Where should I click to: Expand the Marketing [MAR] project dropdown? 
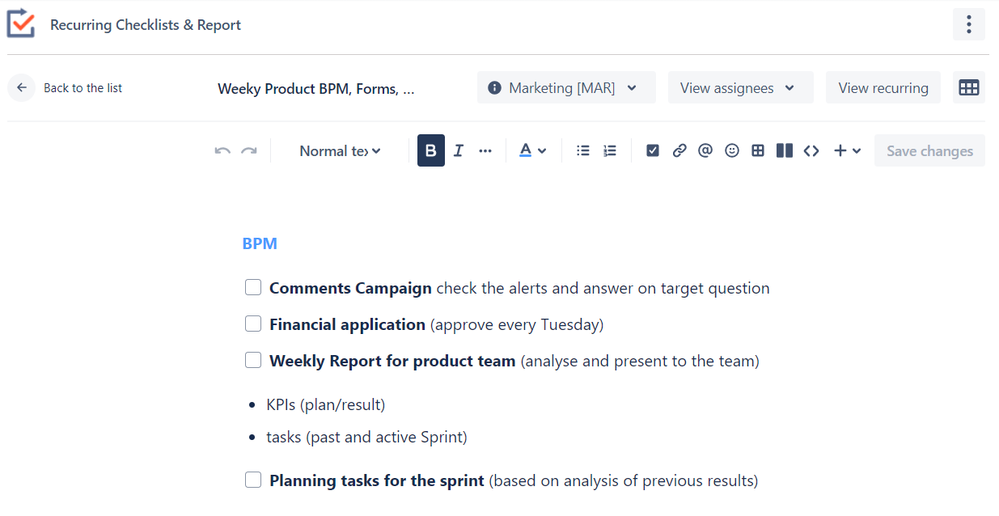click(566, 88)
